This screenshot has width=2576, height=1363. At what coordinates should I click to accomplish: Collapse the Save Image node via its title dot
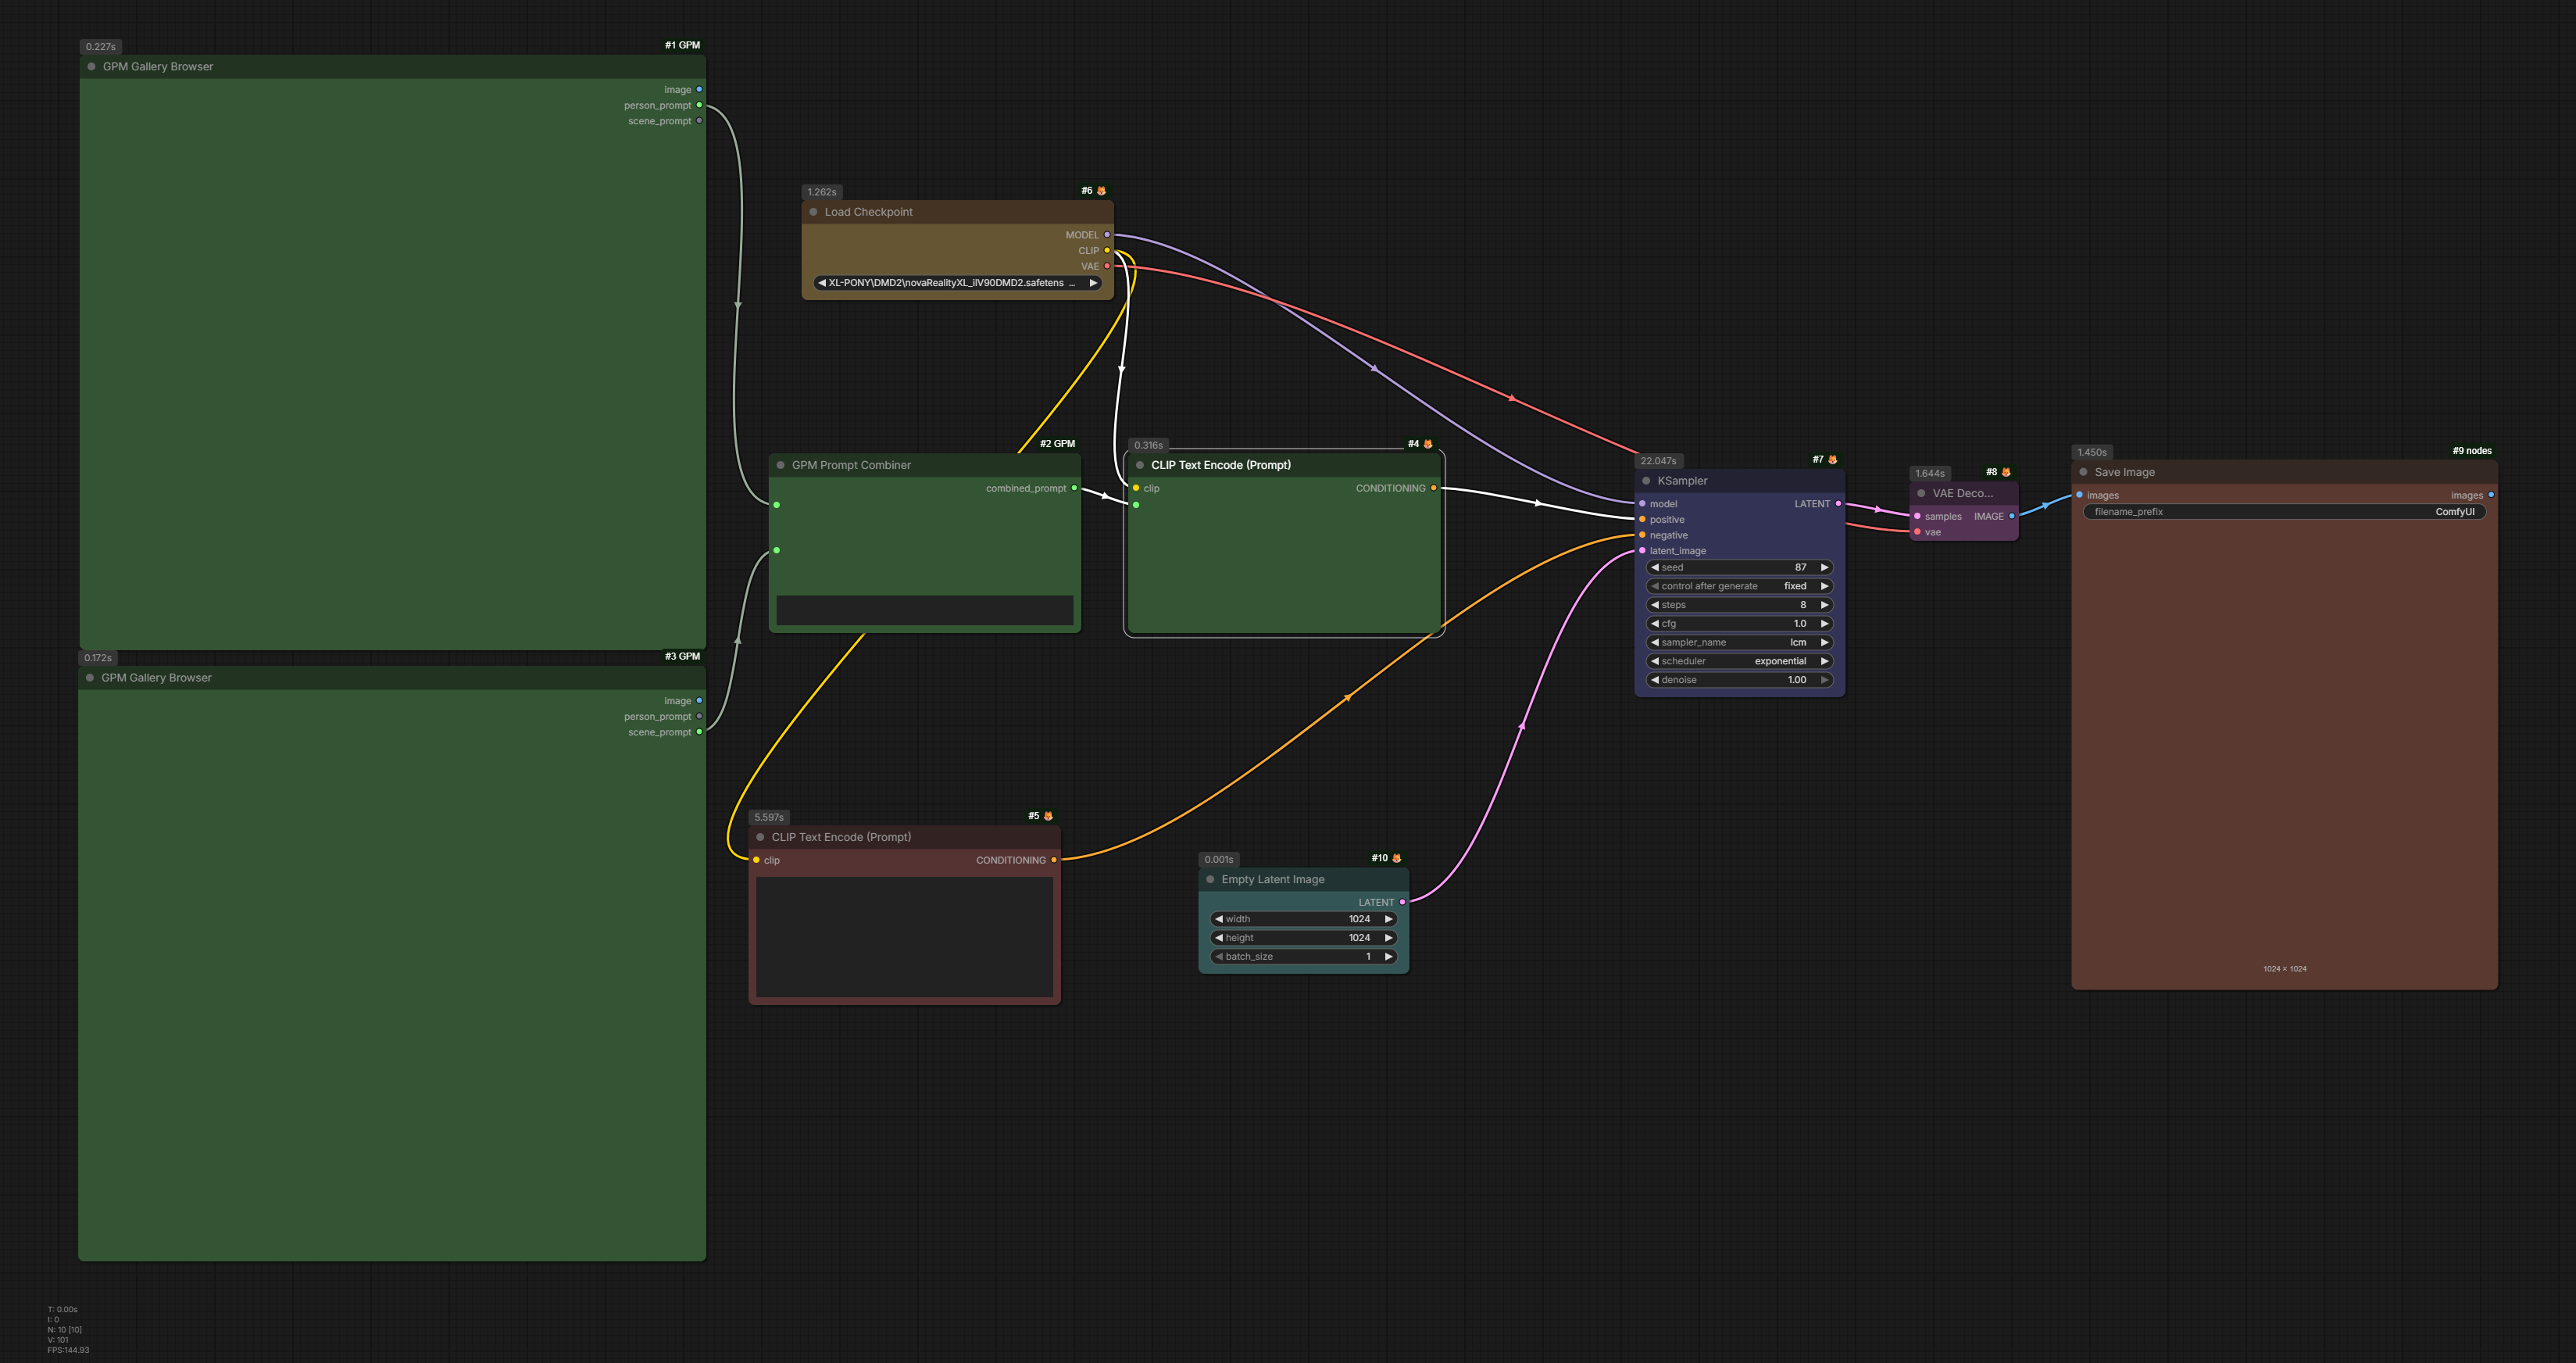[x=2083, y=472]
